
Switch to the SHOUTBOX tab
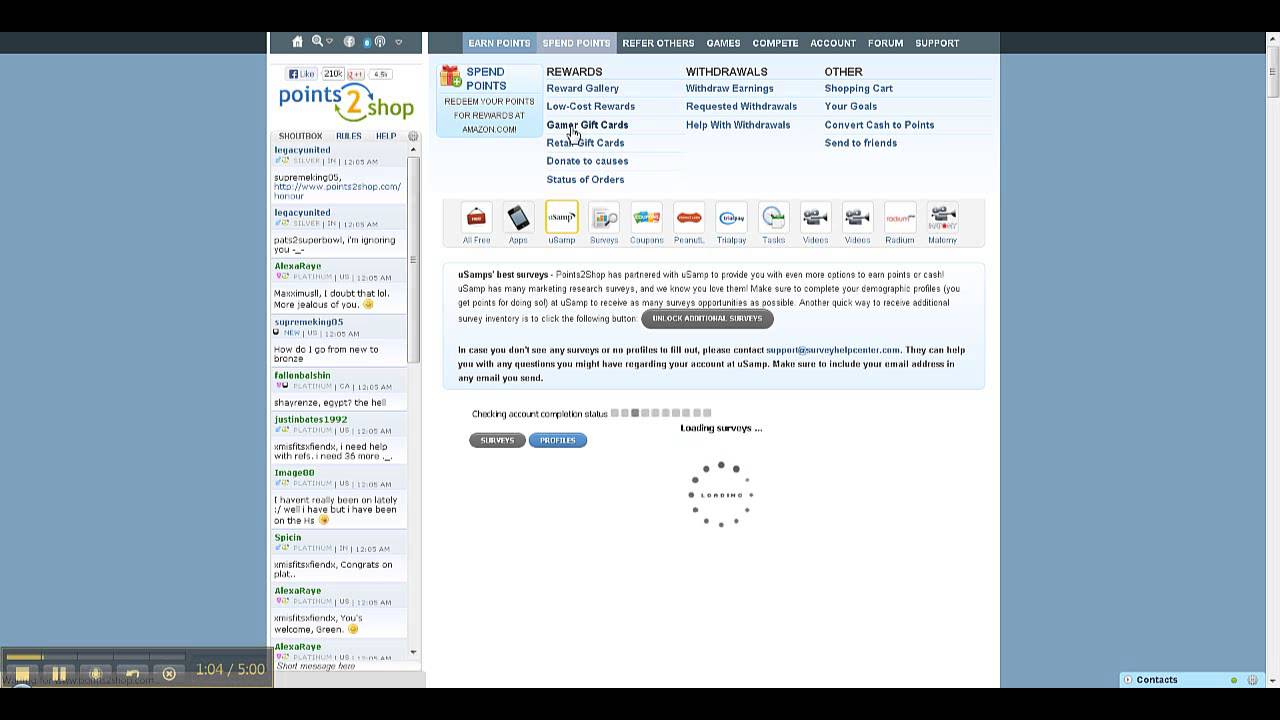click(x=300, y=136)
